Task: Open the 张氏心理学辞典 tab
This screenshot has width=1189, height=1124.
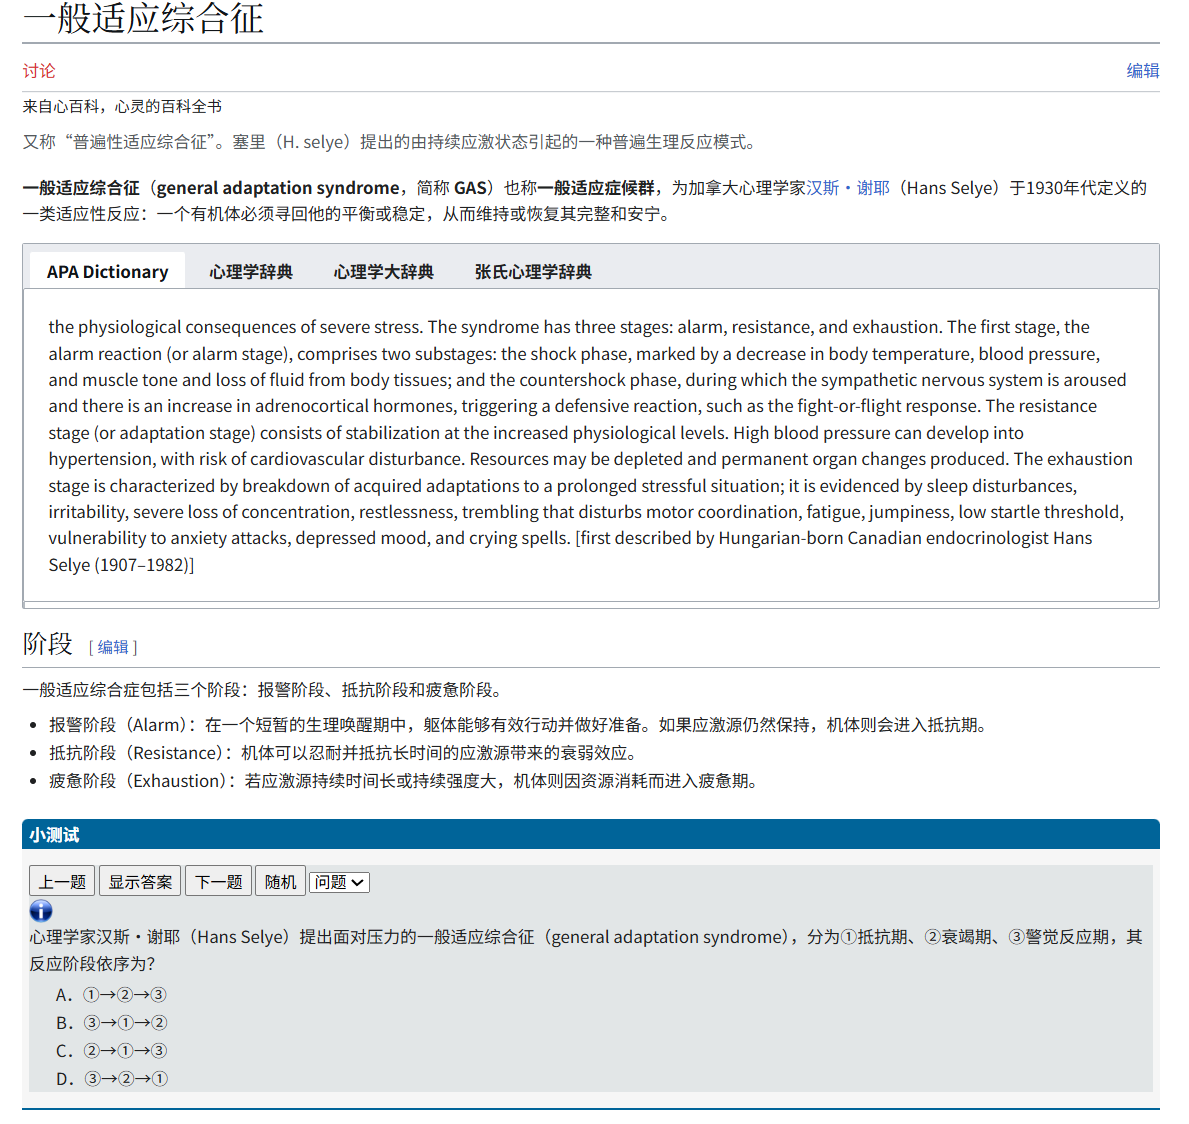Action: point(533,271)
